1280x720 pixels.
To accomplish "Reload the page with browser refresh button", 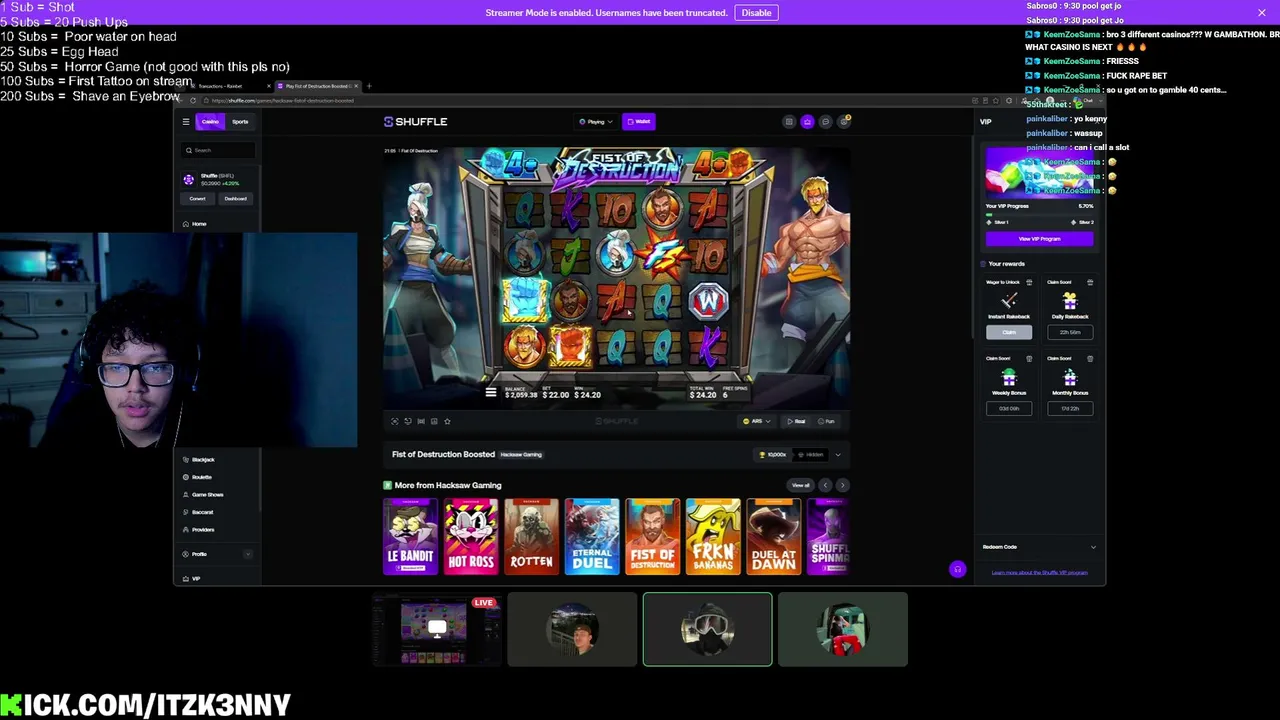I will tap(193, 100).
